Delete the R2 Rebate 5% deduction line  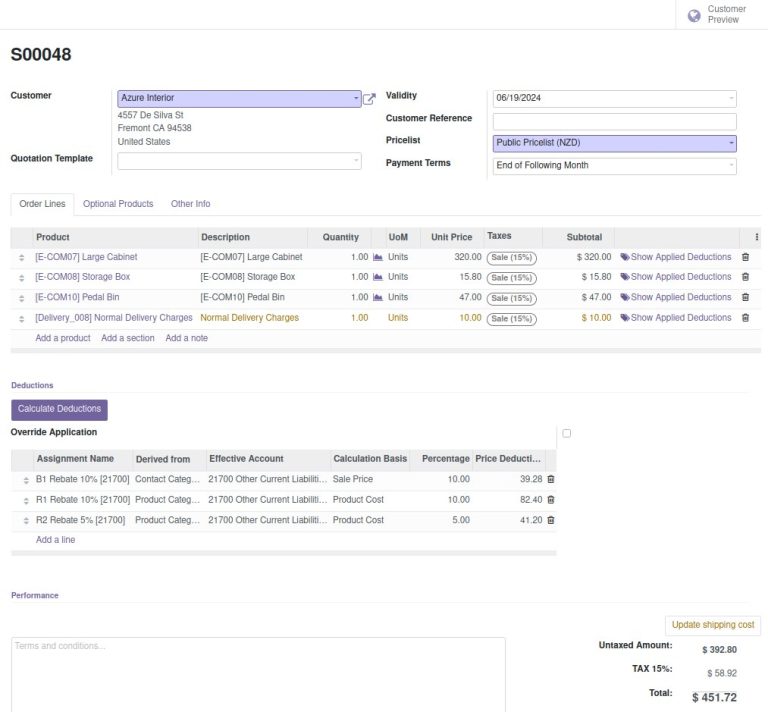(550, 520)
